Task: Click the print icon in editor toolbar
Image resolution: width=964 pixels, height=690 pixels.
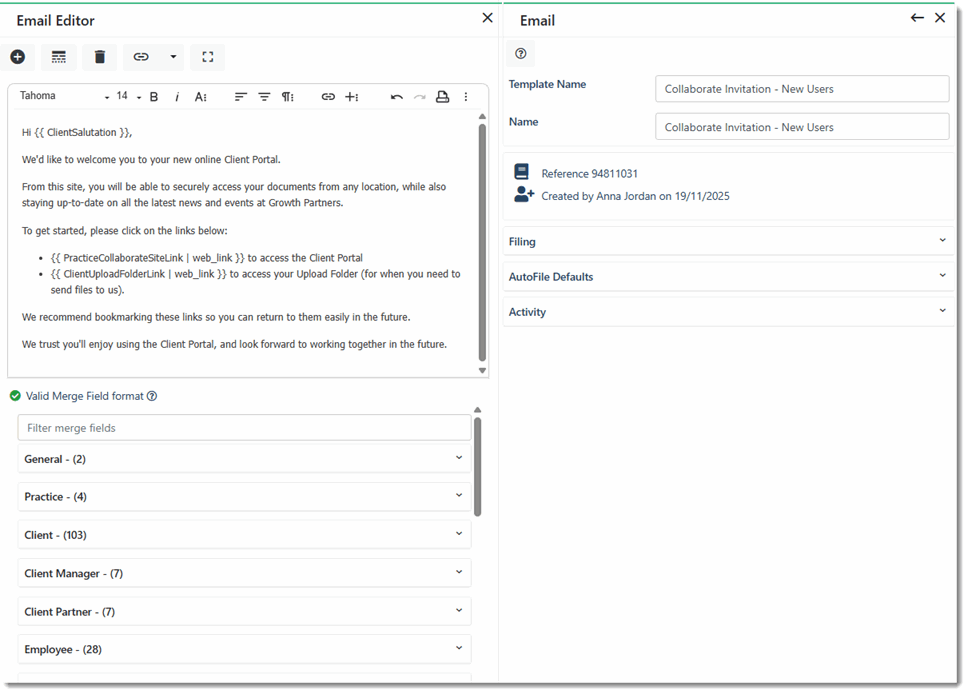Action: [x=442, y=97]
